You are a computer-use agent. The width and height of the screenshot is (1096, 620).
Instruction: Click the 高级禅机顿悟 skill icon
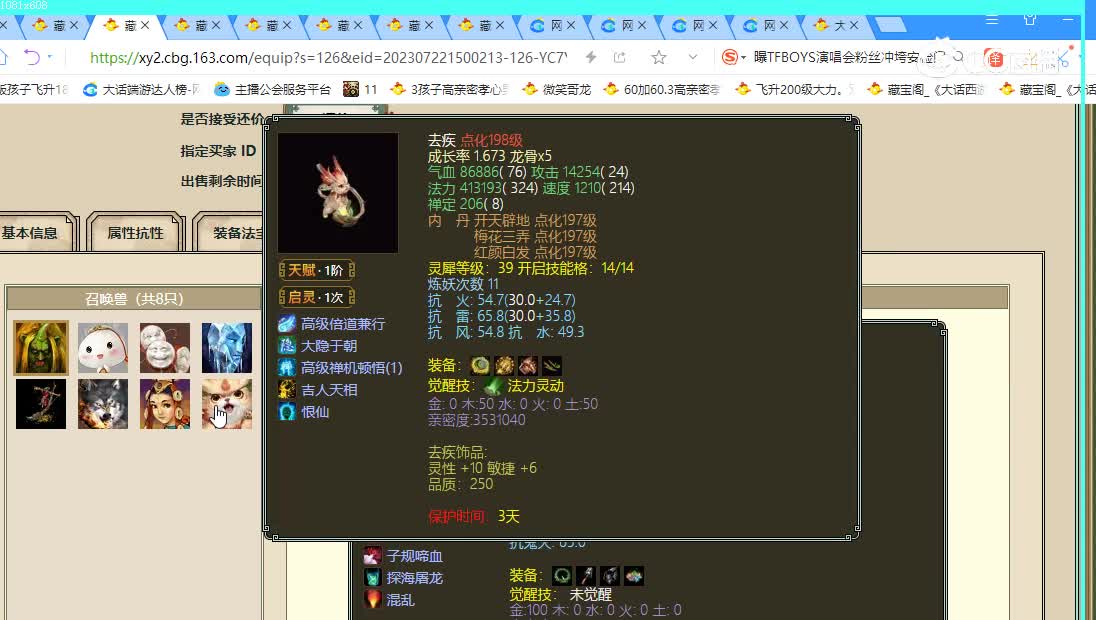287,368
